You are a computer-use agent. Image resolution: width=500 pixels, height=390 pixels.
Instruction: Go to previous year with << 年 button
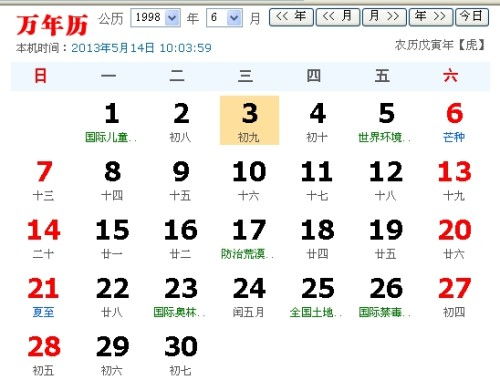(x=291, y=17)
